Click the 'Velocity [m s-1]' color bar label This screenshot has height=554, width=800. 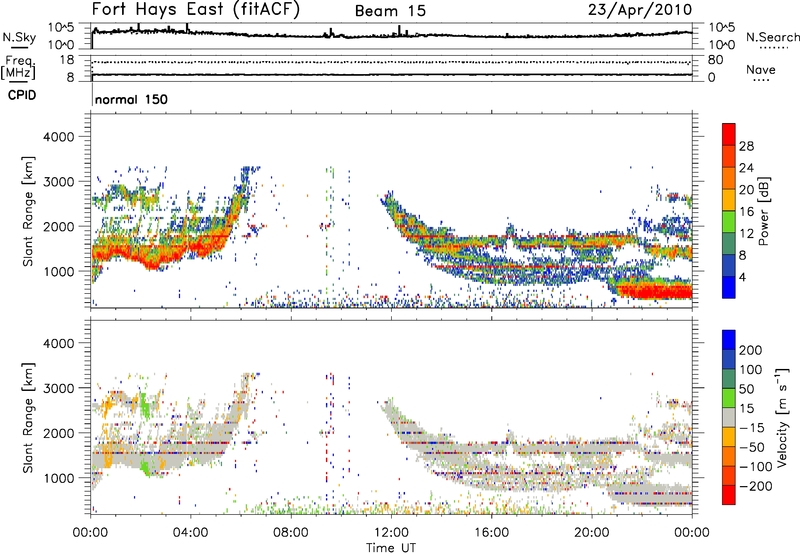[x=782, y=417]
